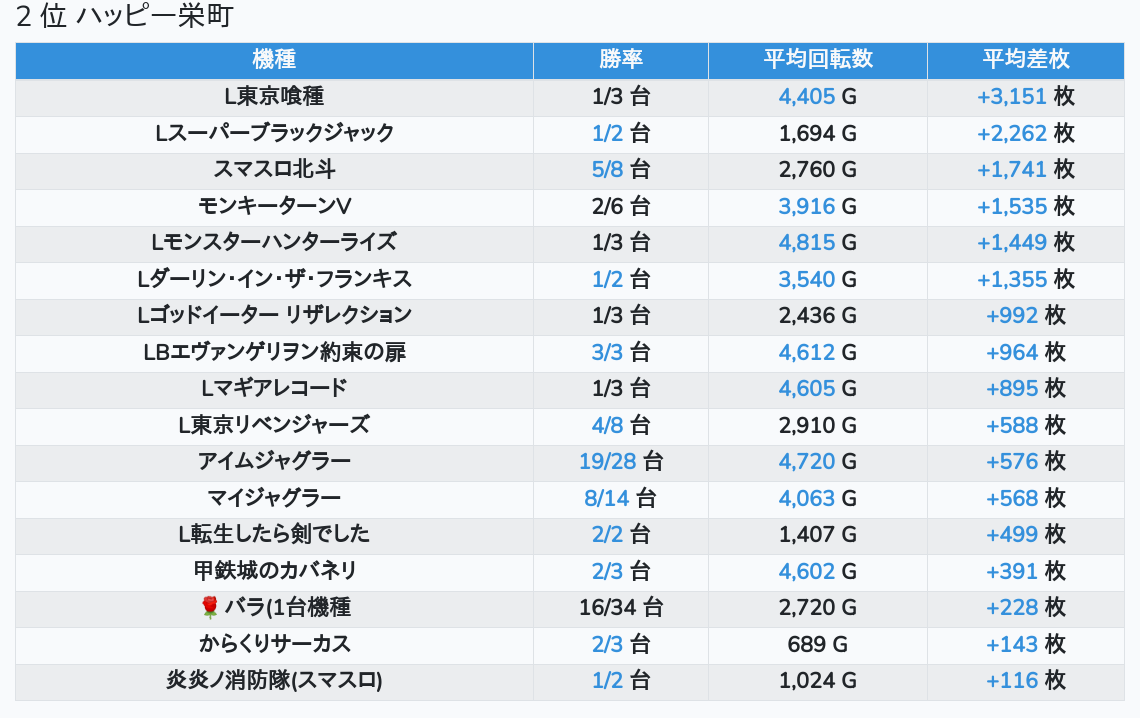Click the 2 位 ハッピー栄町 heading

(x=124, y=16)
